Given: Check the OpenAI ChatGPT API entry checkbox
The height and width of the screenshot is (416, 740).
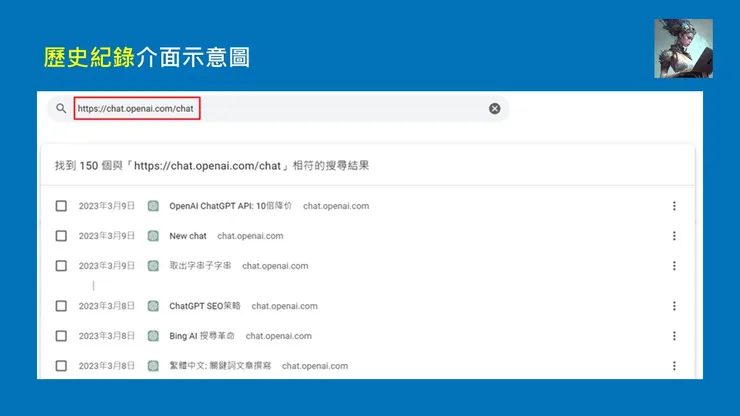Looking at the screenshot, I should [x=61, y=206].
